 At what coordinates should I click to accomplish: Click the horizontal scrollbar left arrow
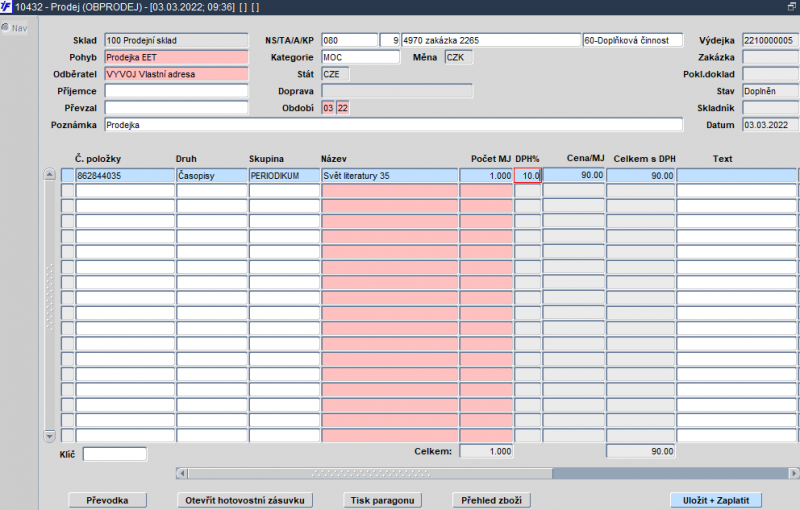point(182,473)
